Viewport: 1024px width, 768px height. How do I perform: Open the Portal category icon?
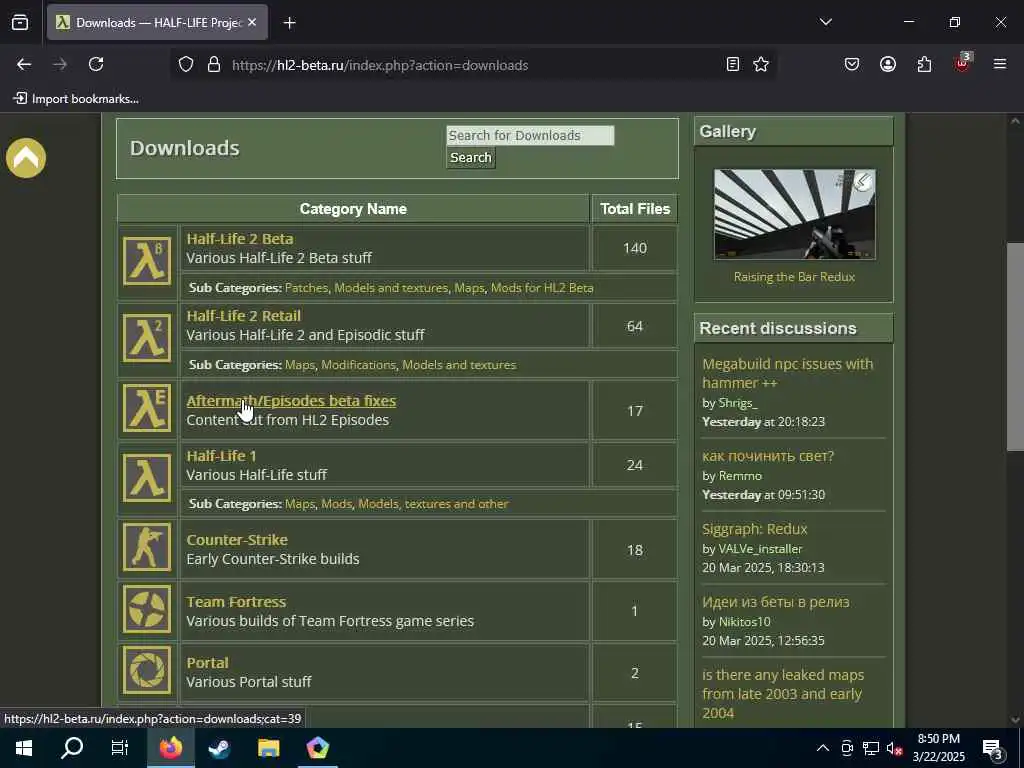(147, 670)
